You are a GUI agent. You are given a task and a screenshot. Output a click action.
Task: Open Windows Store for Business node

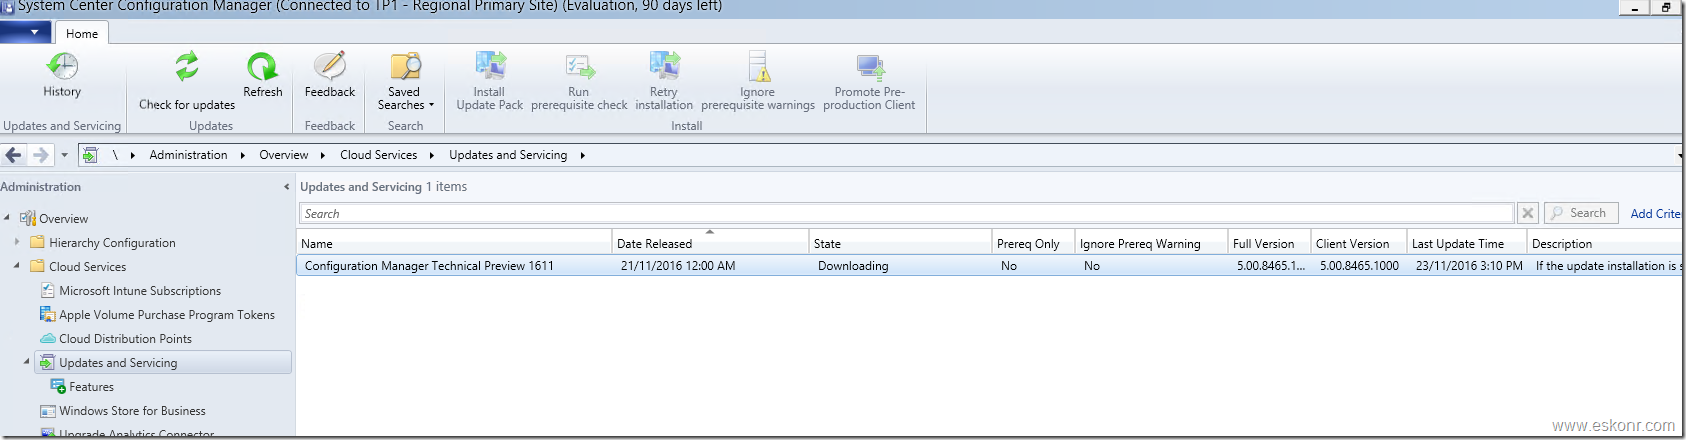[x=132, y=411]
